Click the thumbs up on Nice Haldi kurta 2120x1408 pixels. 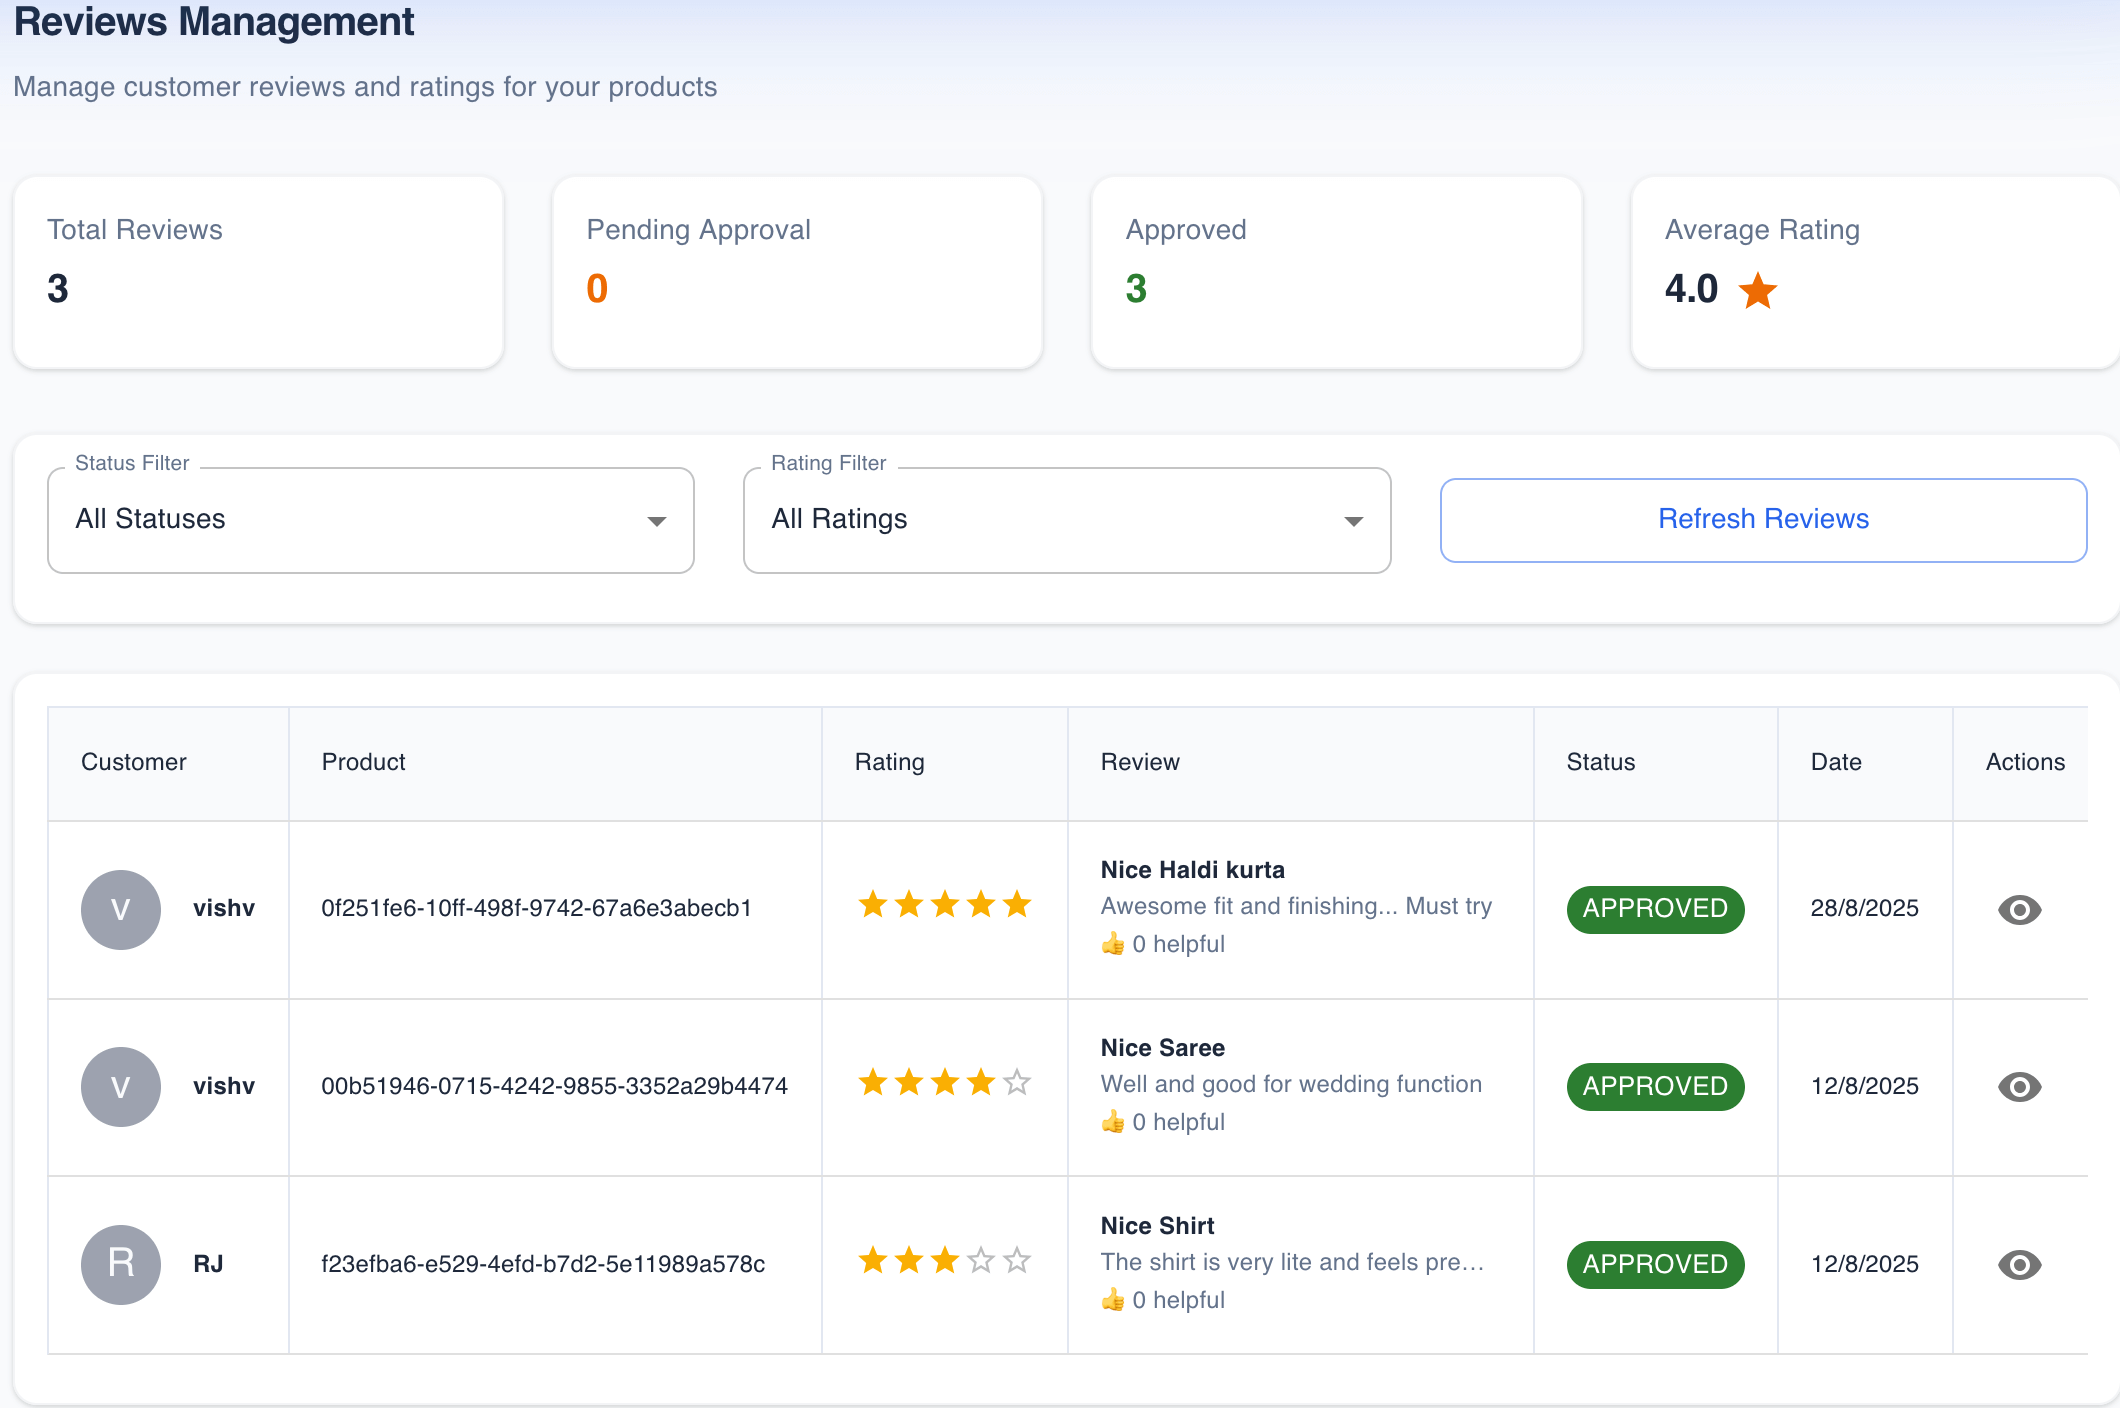pos(1112,943)
